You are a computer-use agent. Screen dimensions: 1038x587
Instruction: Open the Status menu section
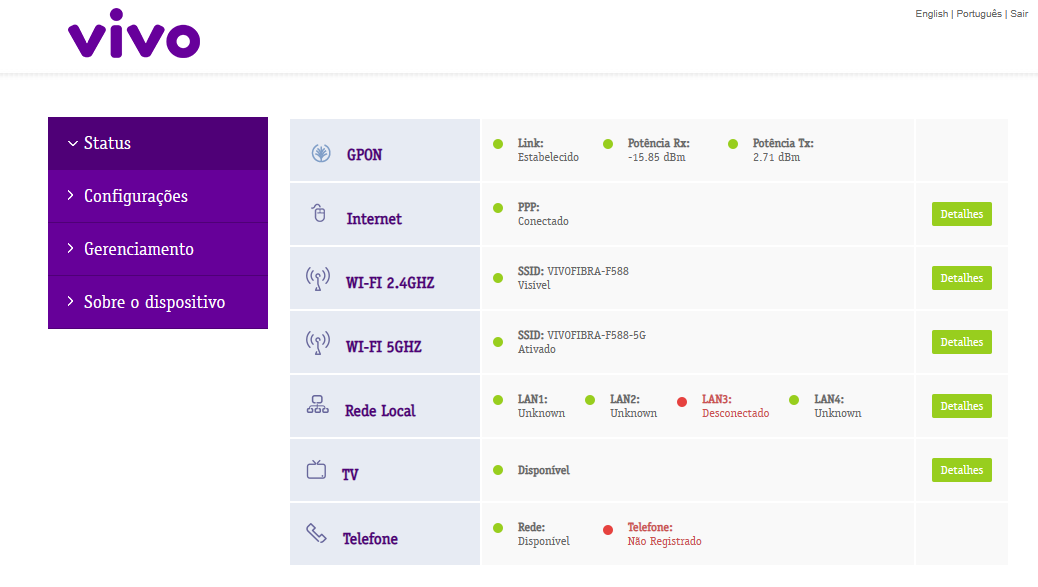(x=158, y=143)
